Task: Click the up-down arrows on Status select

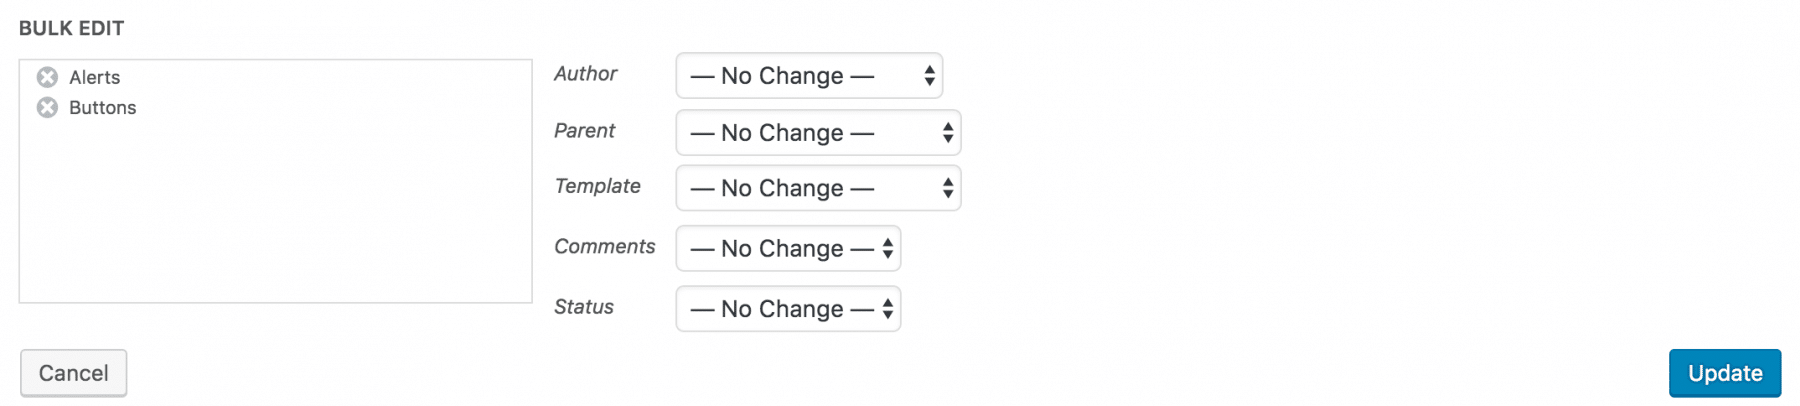Action: (887, 309)
